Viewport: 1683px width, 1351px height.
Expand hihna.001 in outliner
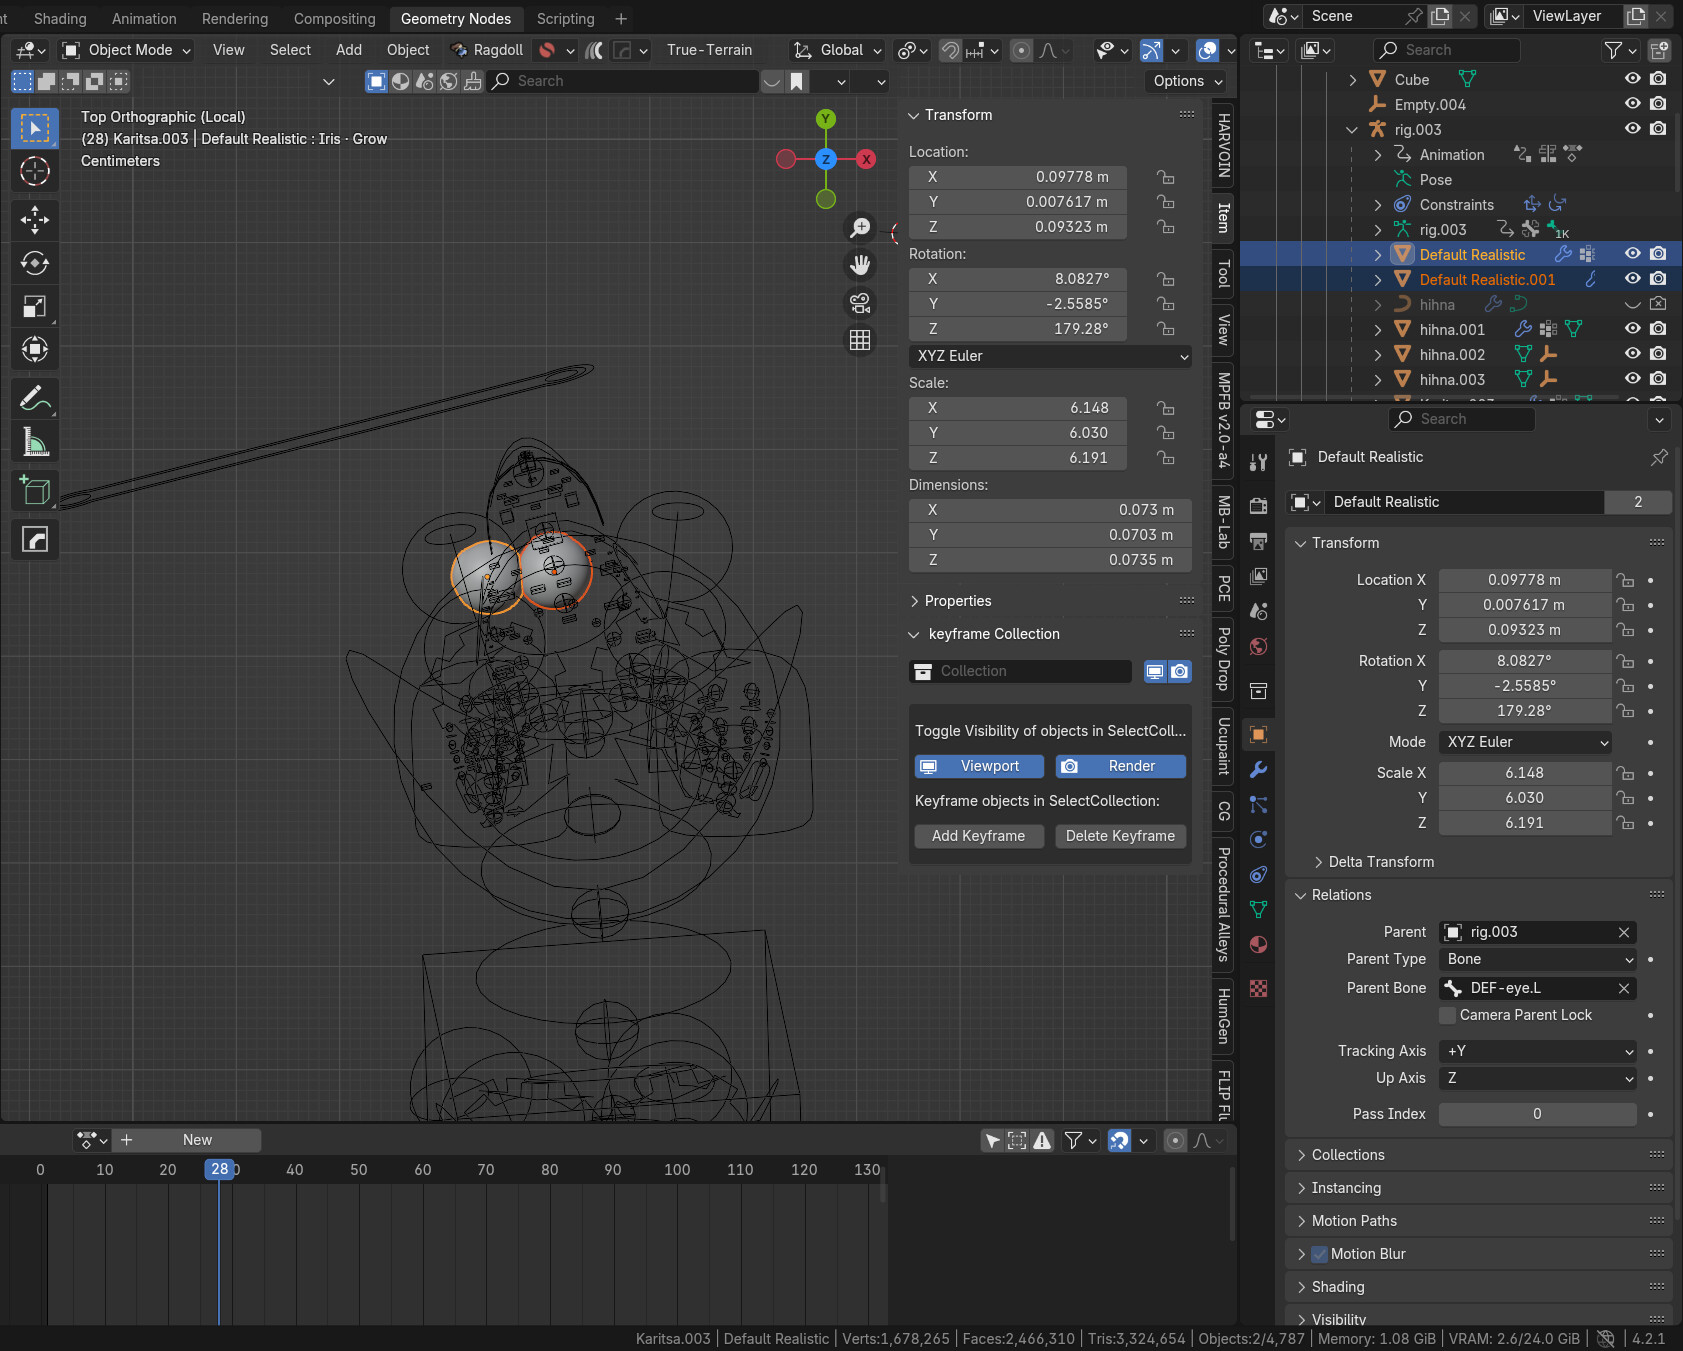(x=1378, y=330)
